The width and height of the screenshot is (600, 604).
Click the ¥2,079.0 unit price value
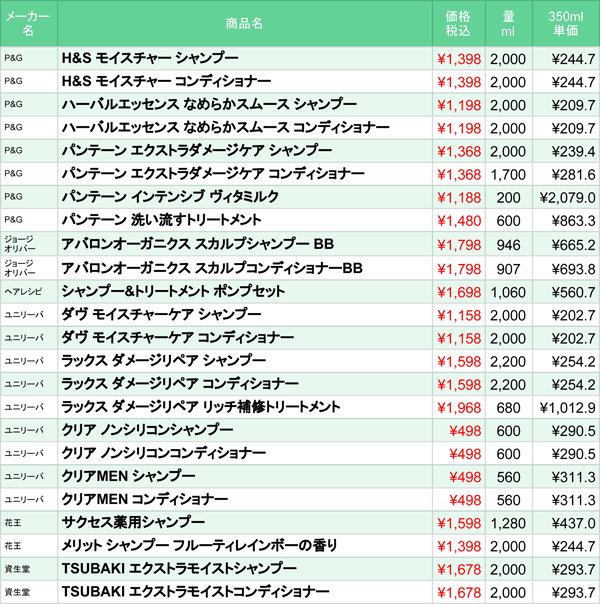coord(567,198)
